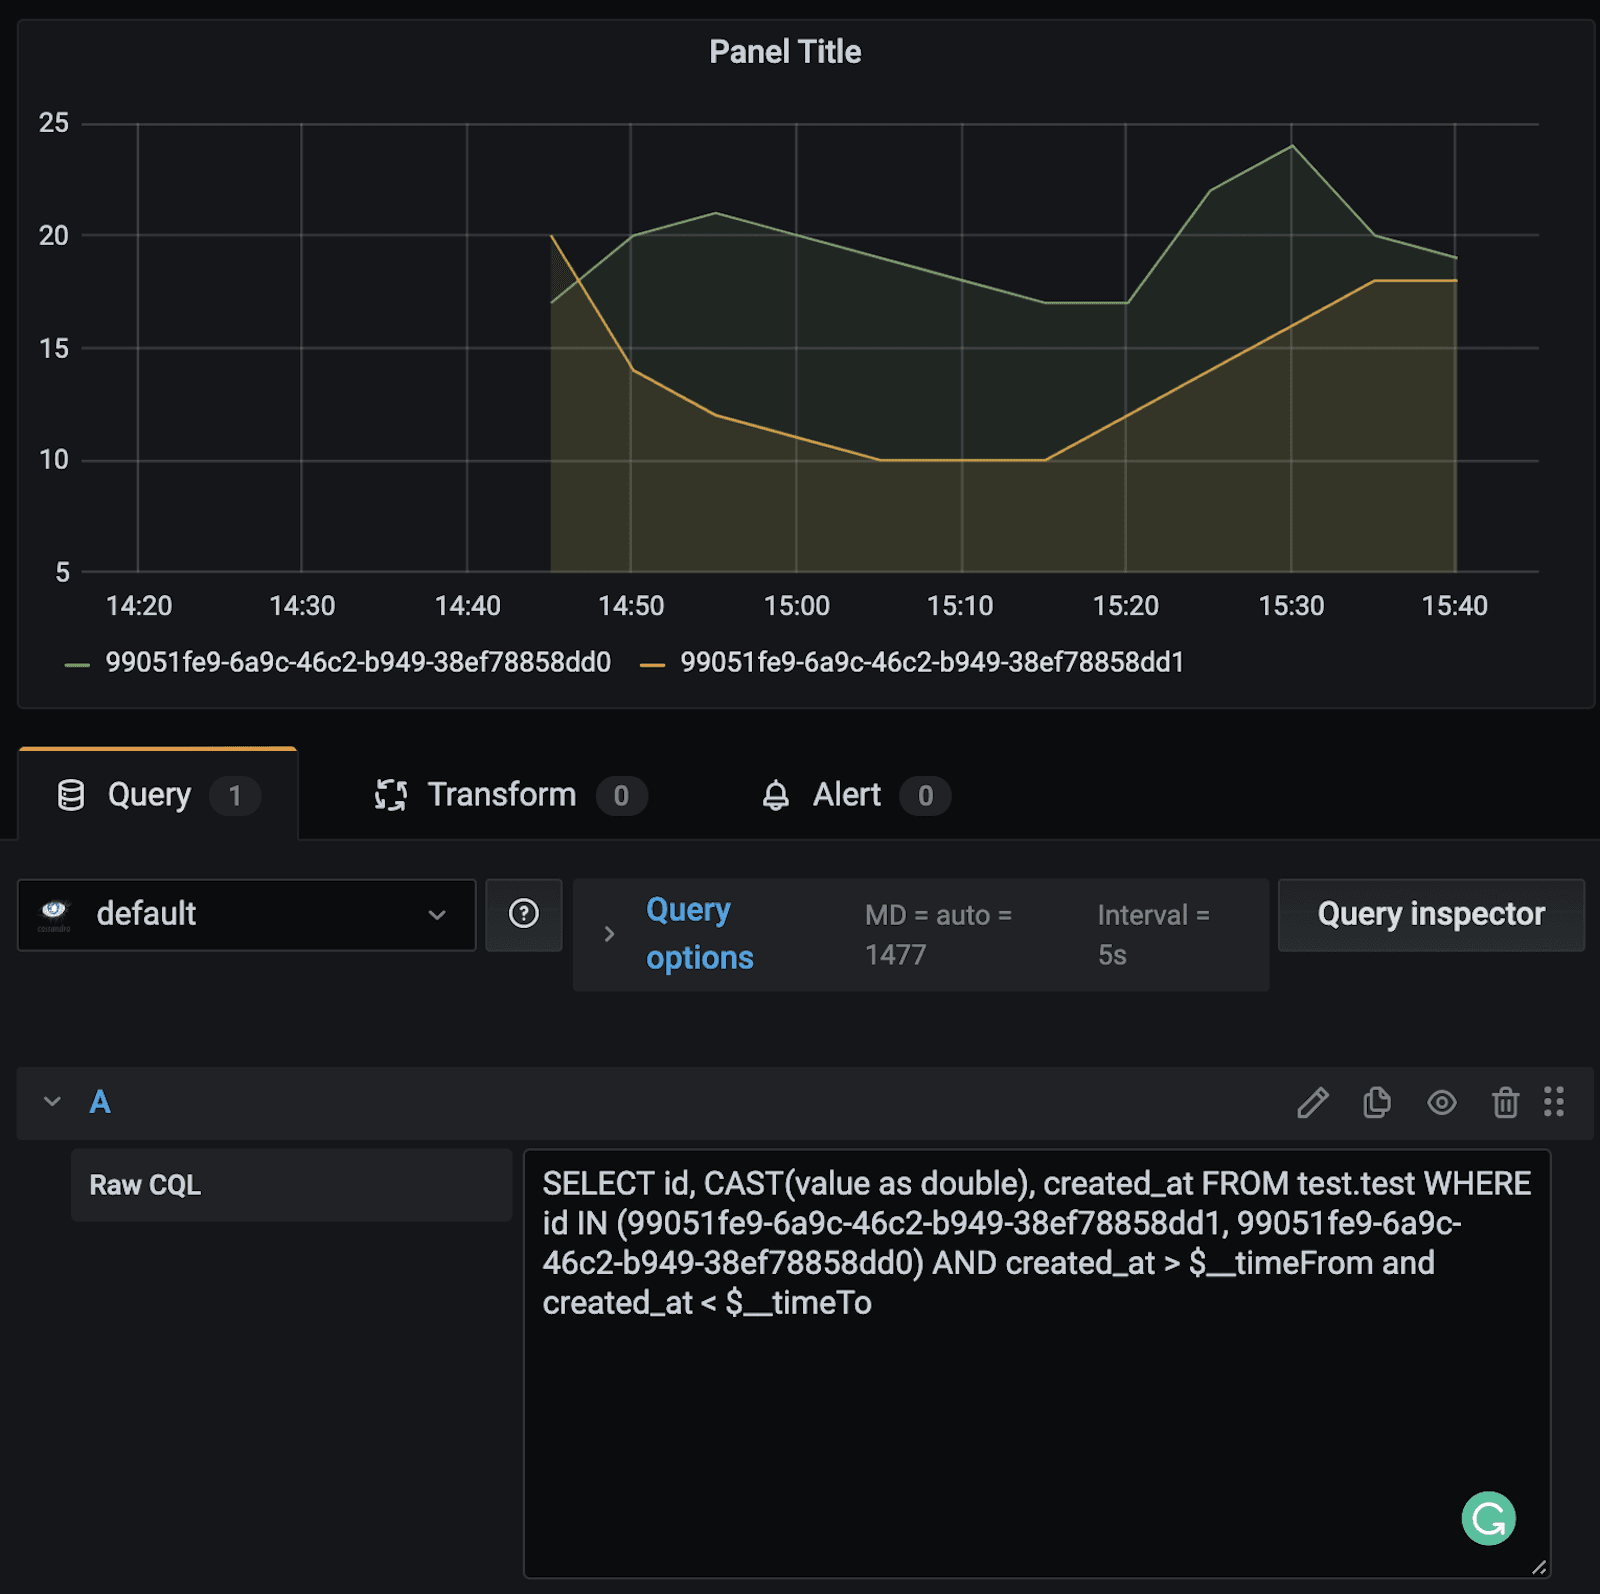The image size is (1600, 1594).
Task: Delete query A with the trash icon
Action: (x=1505, y=1102)
